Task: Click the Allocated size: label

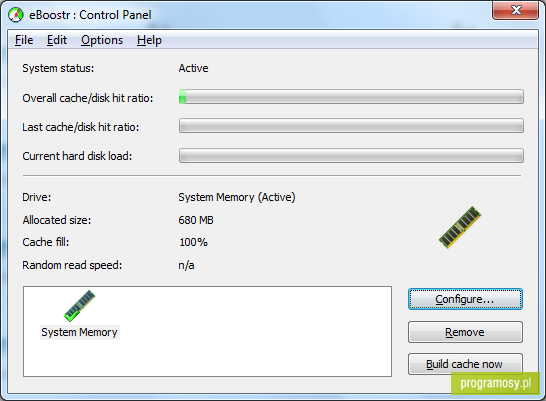Action: click(x=57, y=220)
